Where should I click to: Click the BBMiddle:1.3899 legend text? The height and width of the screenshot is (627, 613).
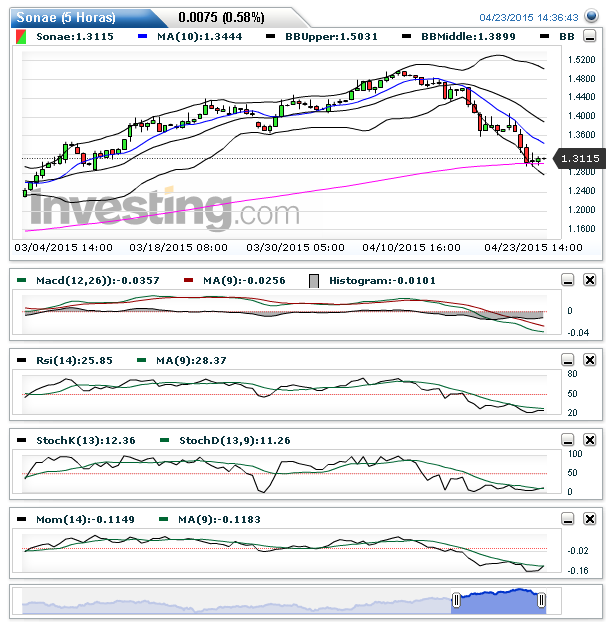point(468,37)
